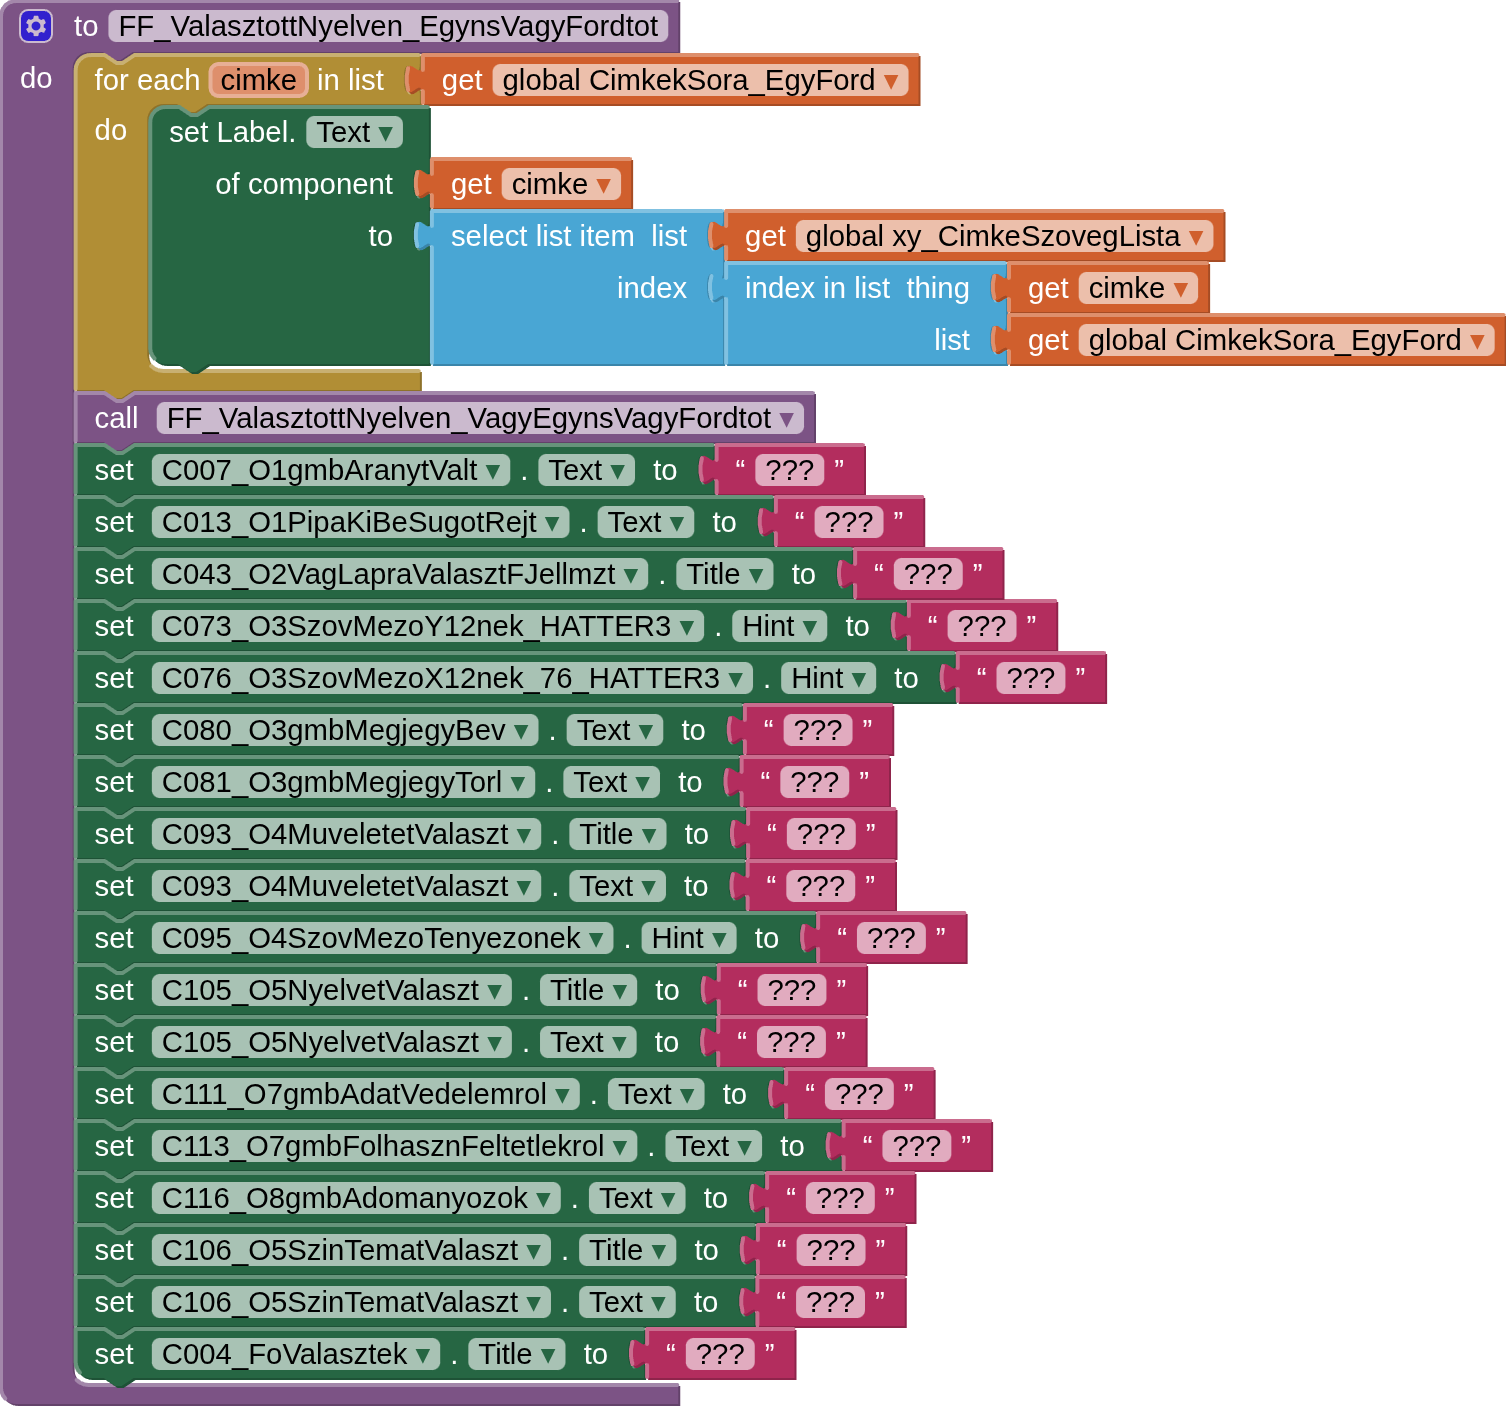Edit the ??? text for C080_O3gmbMegjegyBev
Viewport: 1506px width, 1406px height.
pyautogui.click(x=817, y=731)
